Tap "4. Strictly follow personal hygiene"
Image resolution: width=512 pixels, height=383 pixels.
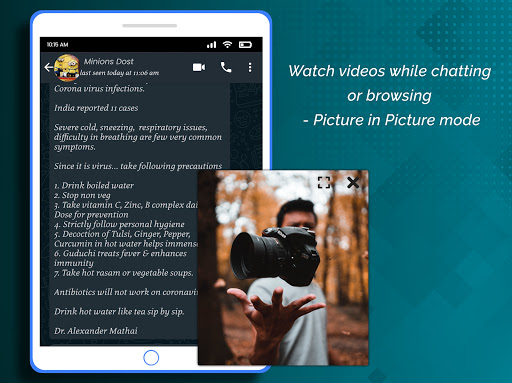pyautogui.click(x=119, y=224)
